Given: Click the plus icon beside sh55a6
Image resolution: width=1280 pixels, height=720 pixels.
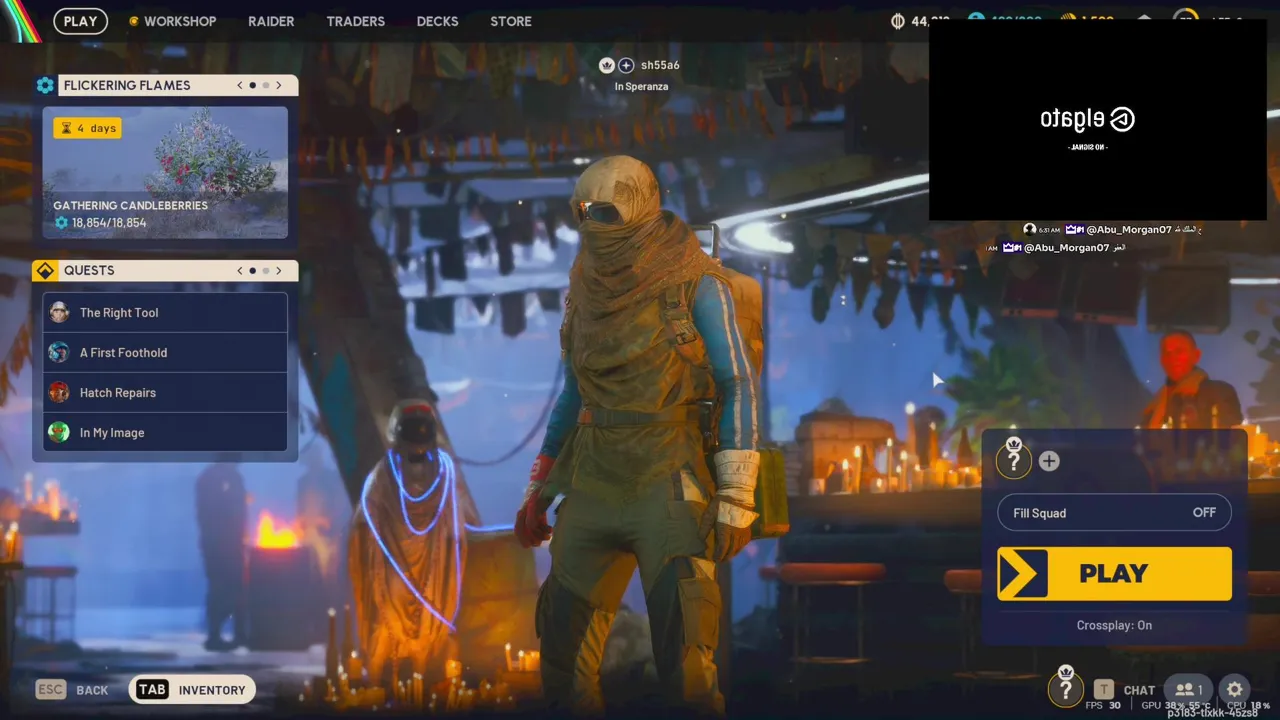Looking at the screenshot, I should [x=626, y=65].
